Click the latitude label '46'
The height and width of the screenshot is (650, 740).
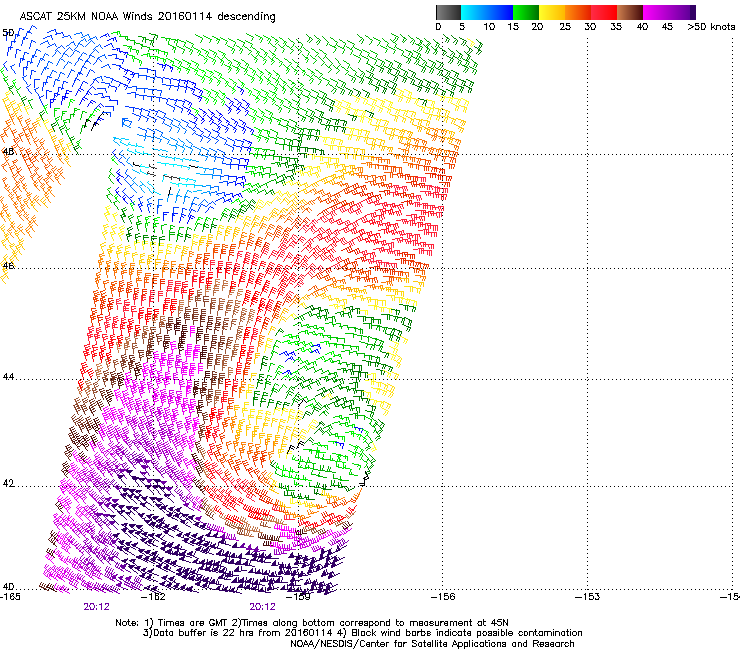point(8,266)
